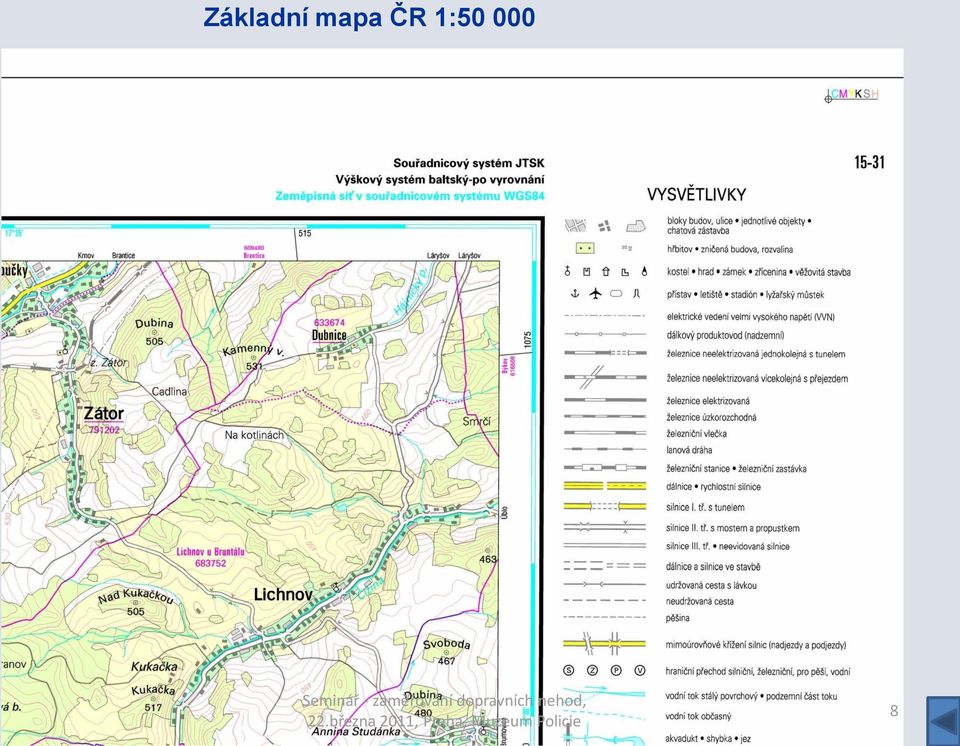
Task: Click the 'Dubnice' label on map
Action: [x=329, y=335]
